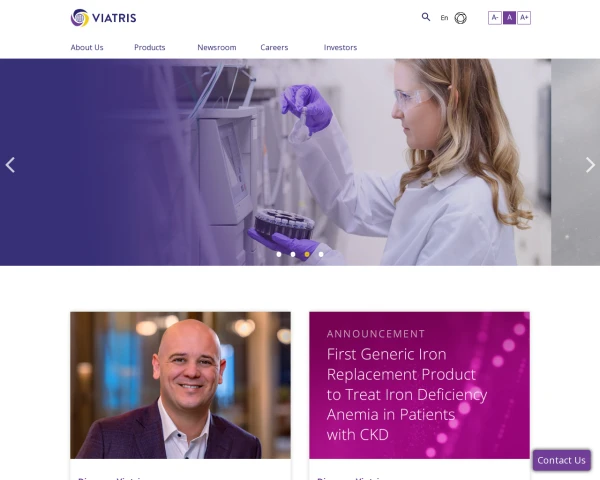Open the Careers menu item
Image resolution: width=600 pixels, height=480 pixels.
coord(274,47)
